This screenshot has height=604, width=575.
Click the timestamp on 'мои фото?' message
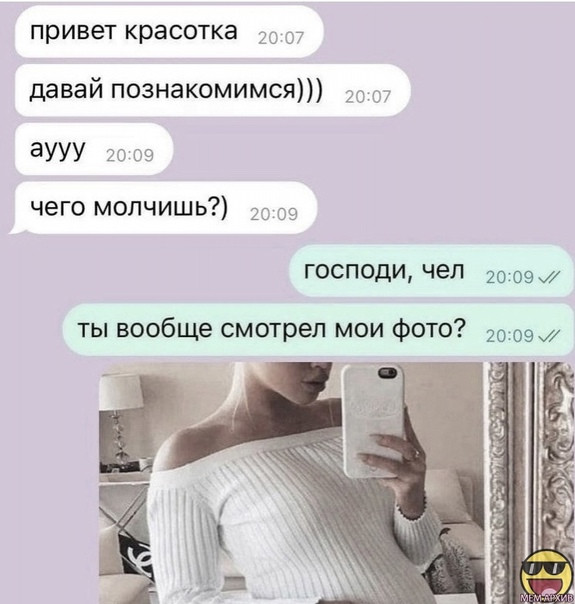(510, 337)
